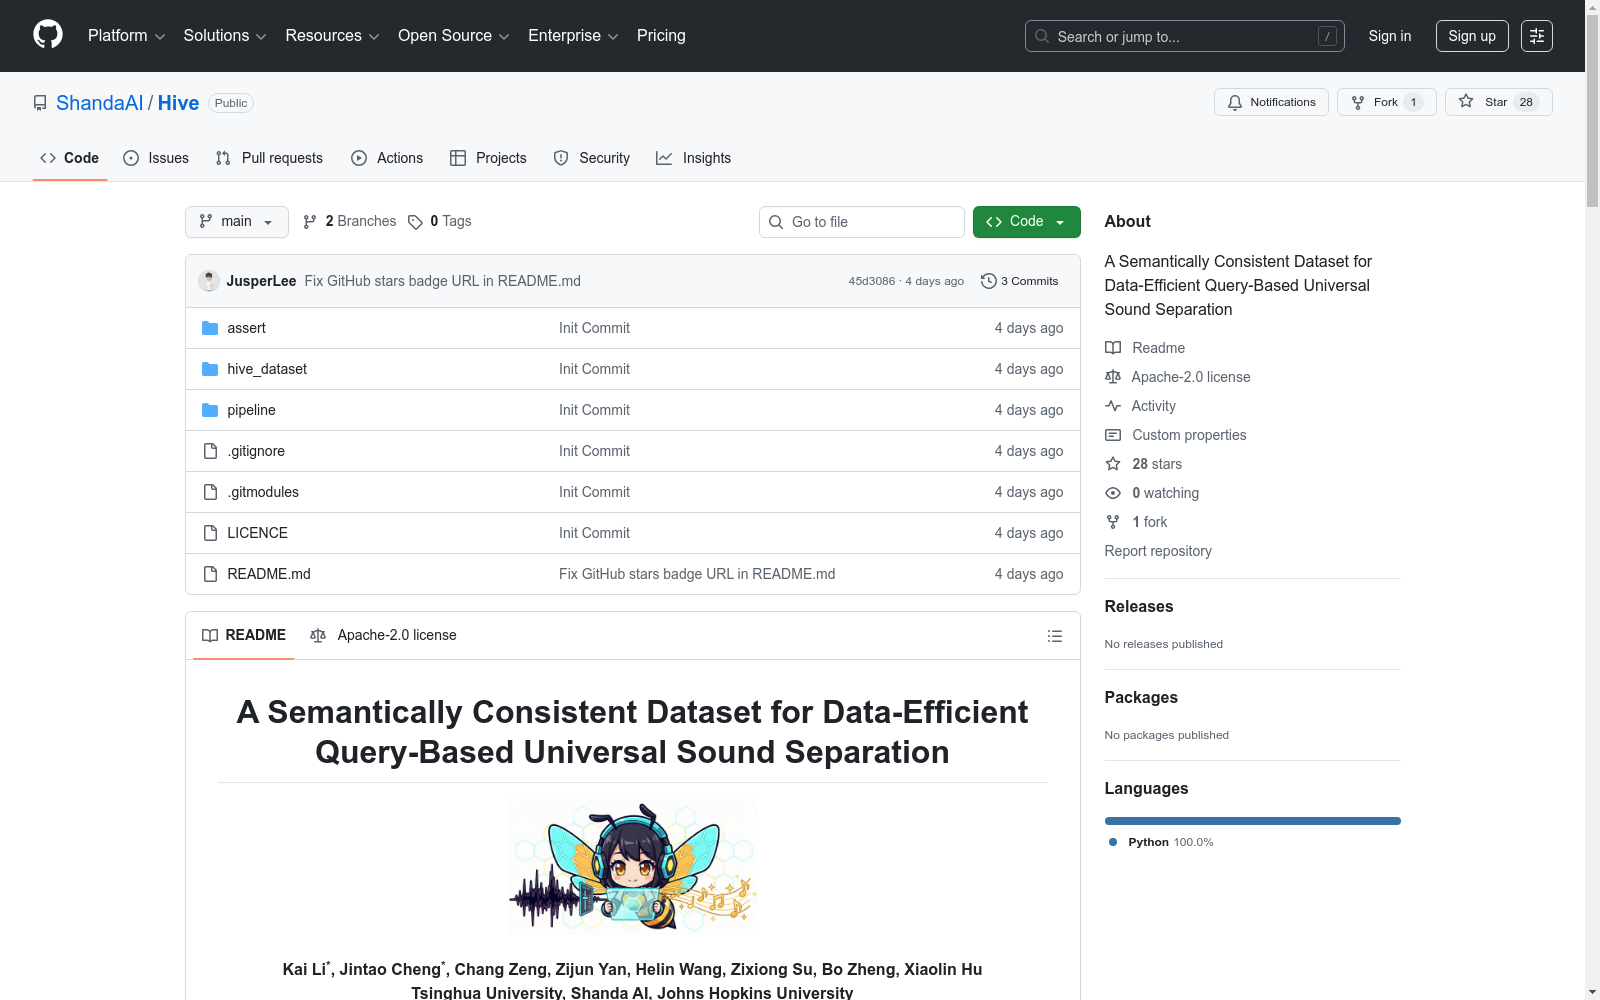Switch to the Pull requests tab
1600x1000 pixels.
tap(269, 158)
